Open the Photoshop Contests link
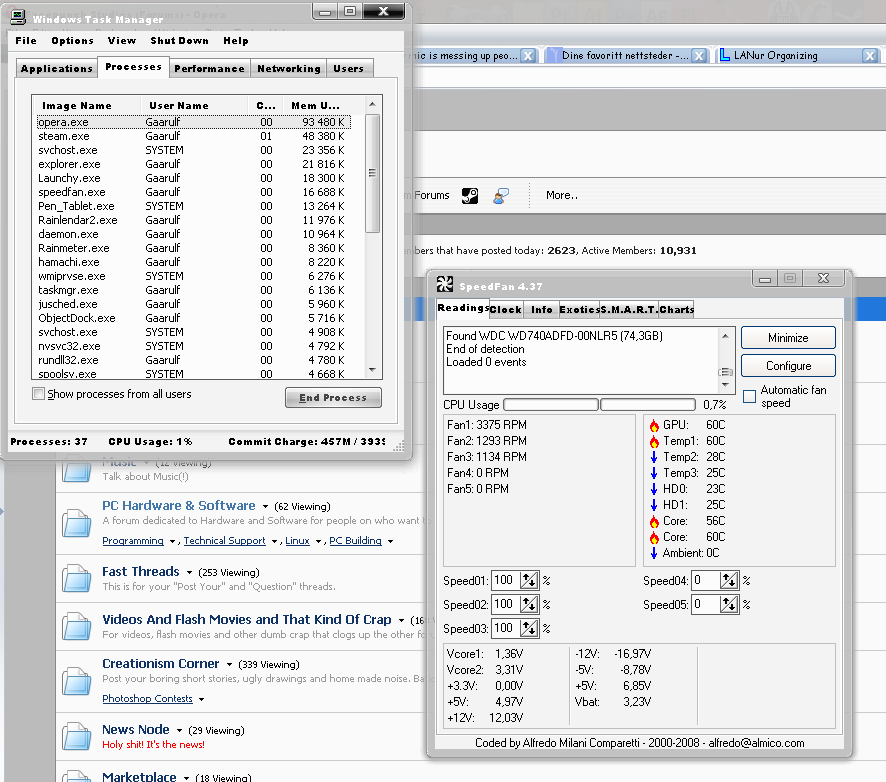This screenshot has height=782, width=886. [x=147, y=699]
